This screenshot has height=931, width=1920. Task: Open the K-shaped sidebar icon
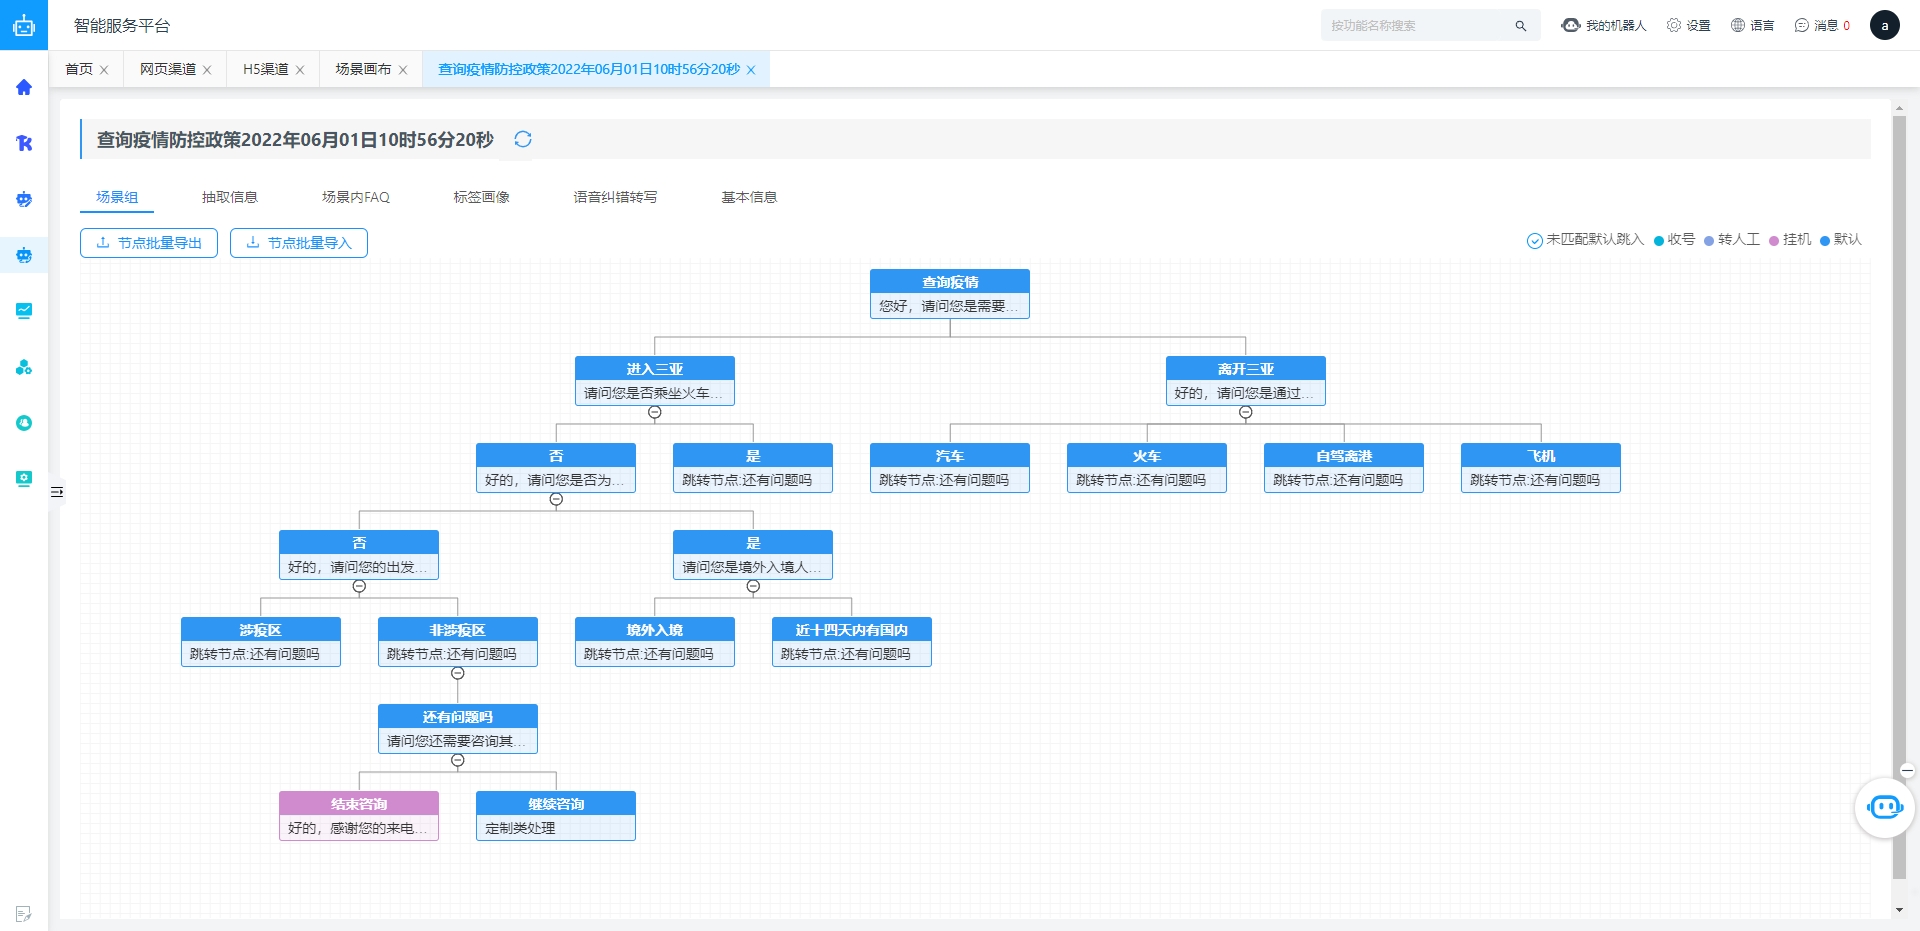tap(24, 143)
